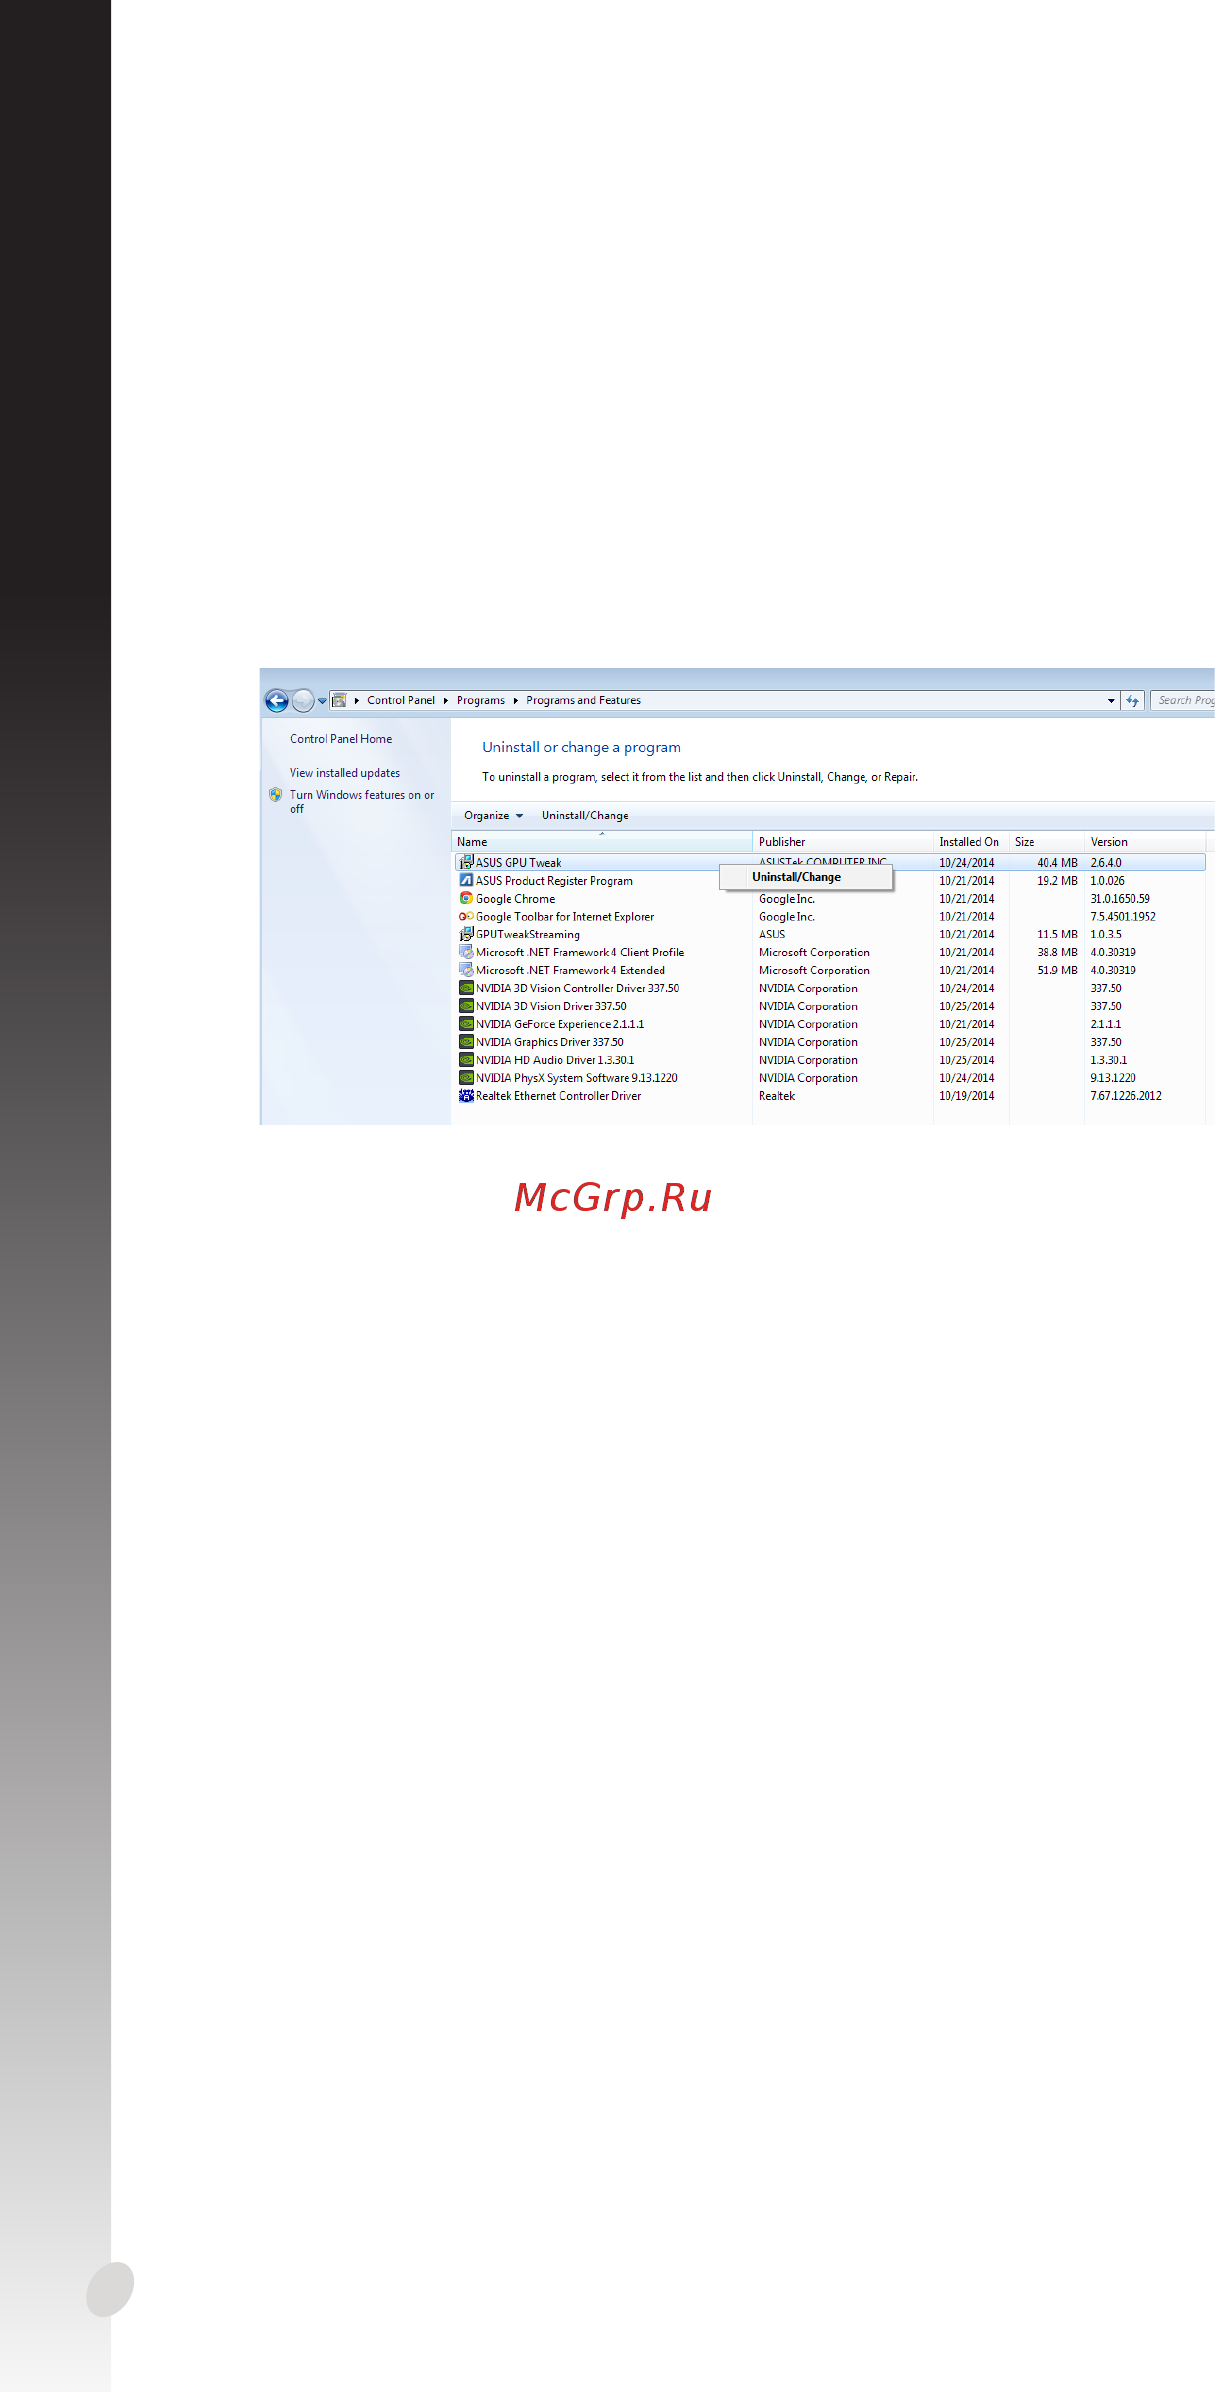Click NVIDIA HD Audio Driver icon
Image resolution: width=1215 pixels, height=2392 pixels.
click(x=466, y=1060)
